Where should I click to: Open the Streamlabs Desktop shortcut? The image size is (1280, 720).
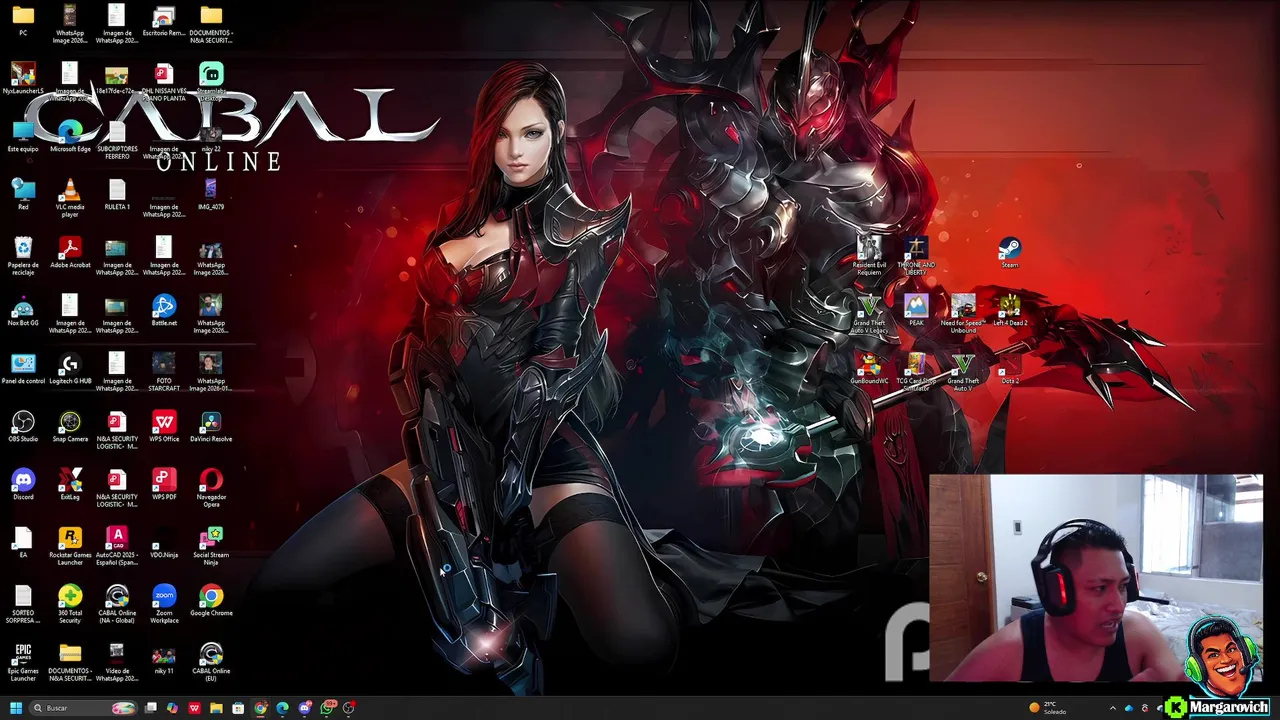(211, 80)
